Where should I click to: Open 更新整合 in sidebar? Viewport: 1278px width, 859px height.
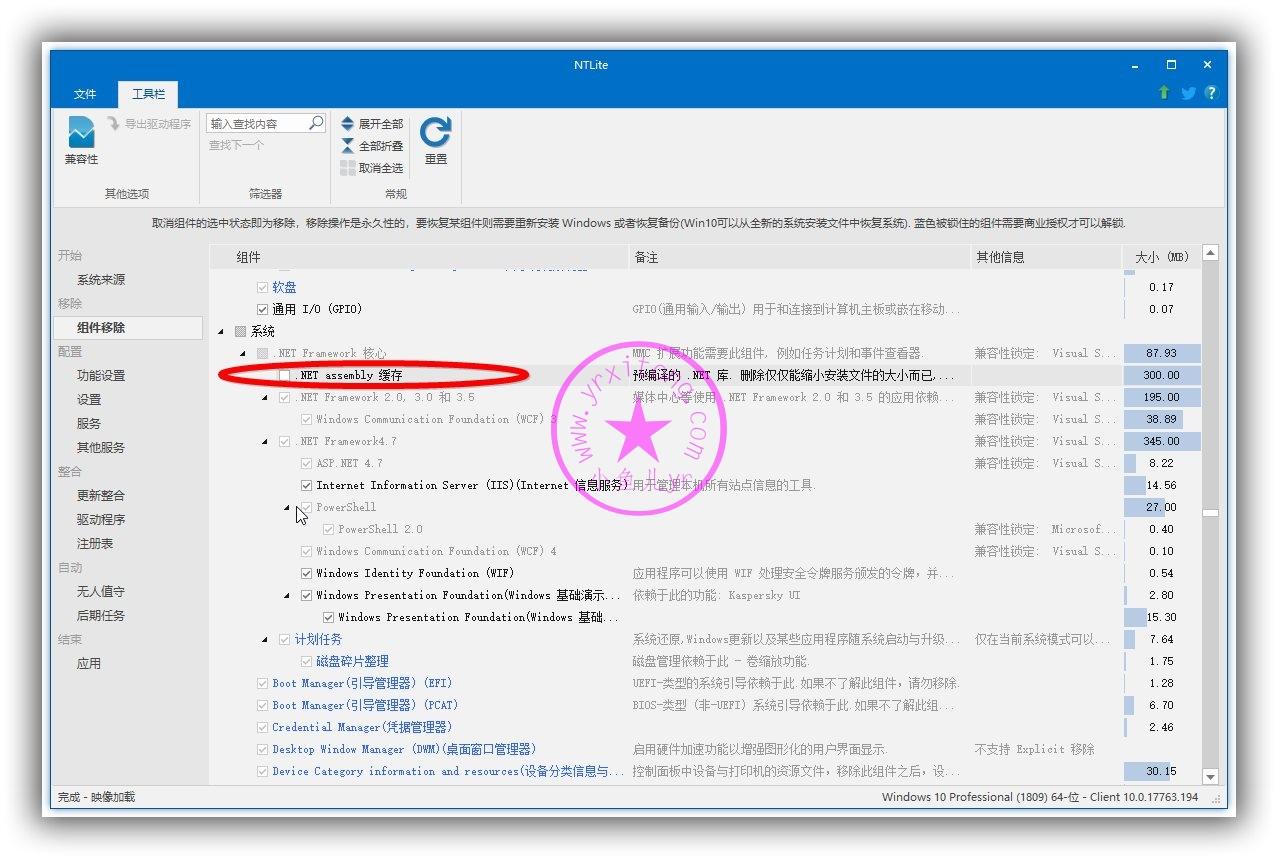pyautogui.click(x=101, y=496)
